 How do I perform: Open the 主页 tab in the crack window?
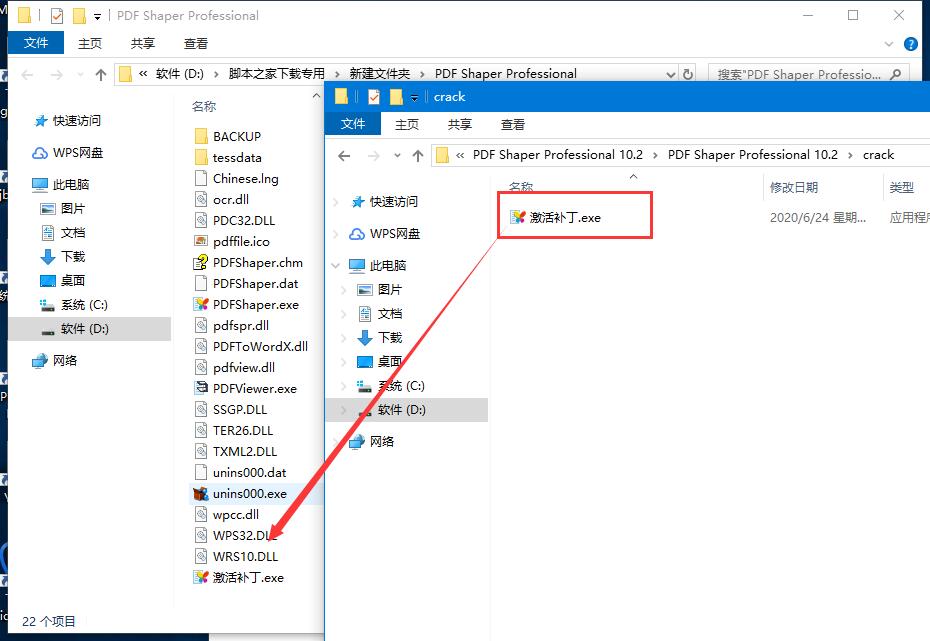(x=407, y=125)
